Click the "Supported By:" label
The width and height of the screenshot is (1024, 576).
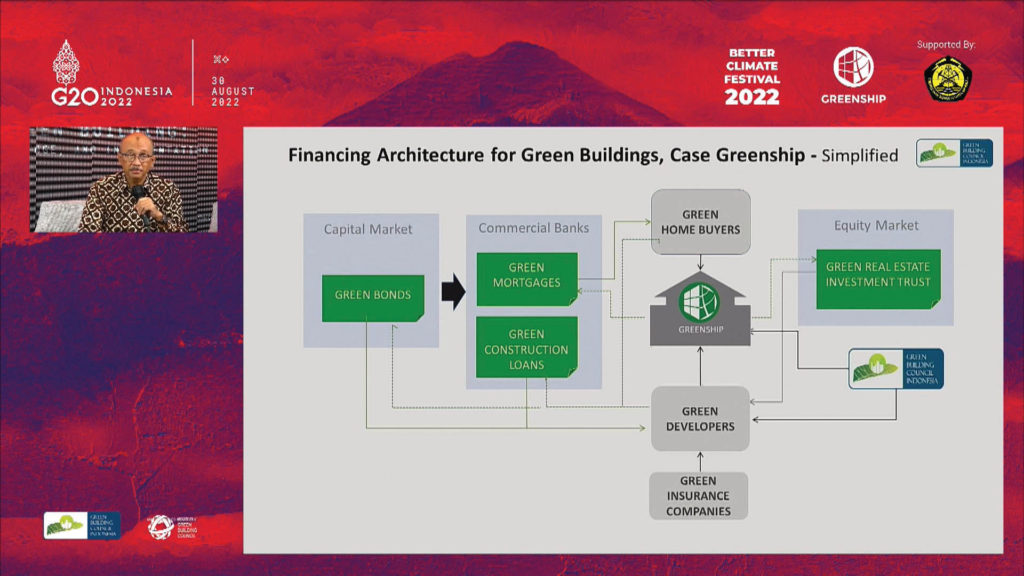click(x=946, y=44)
